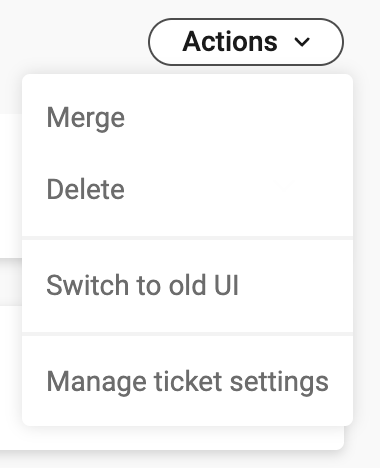This screenshot has height=468, width=380.
Task: Click the Actions label text
Action: pyautogui.click(x=230, y=42)
